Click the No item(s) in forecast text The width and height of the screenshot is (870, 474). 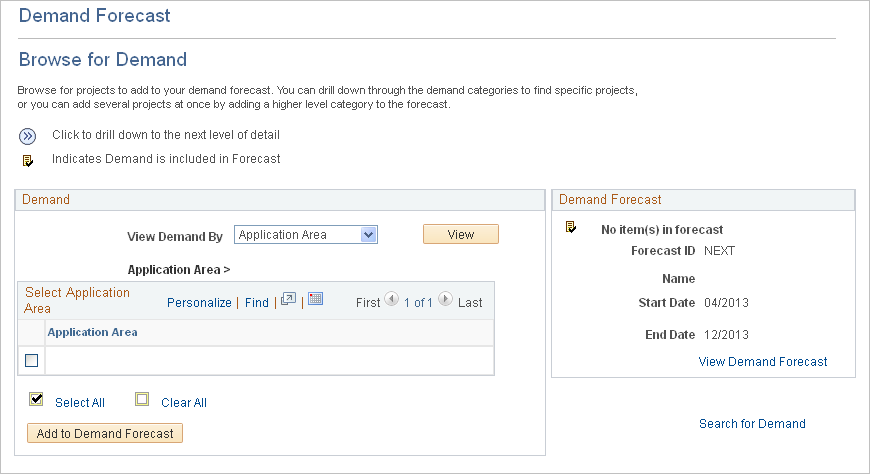pyautogui.click(x=662, y=230)
